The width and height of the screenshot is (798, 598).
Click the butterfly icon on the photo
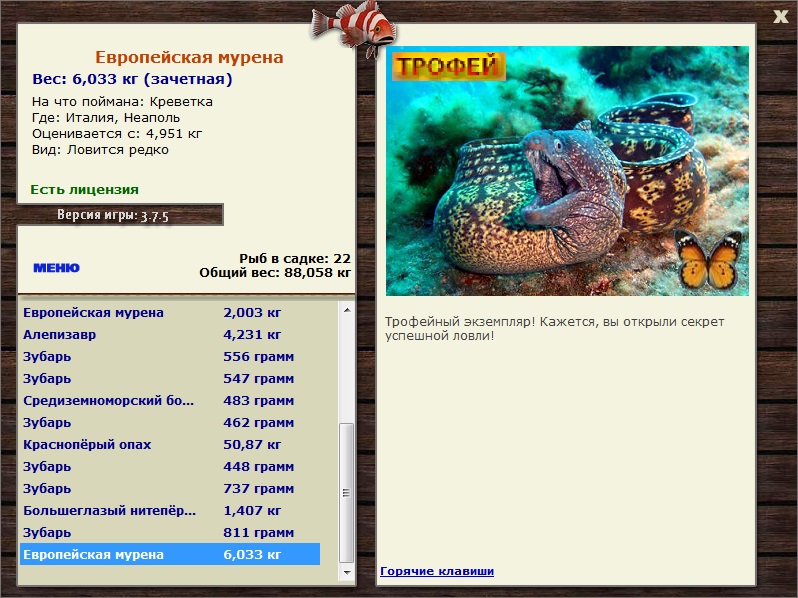point(708,260)
